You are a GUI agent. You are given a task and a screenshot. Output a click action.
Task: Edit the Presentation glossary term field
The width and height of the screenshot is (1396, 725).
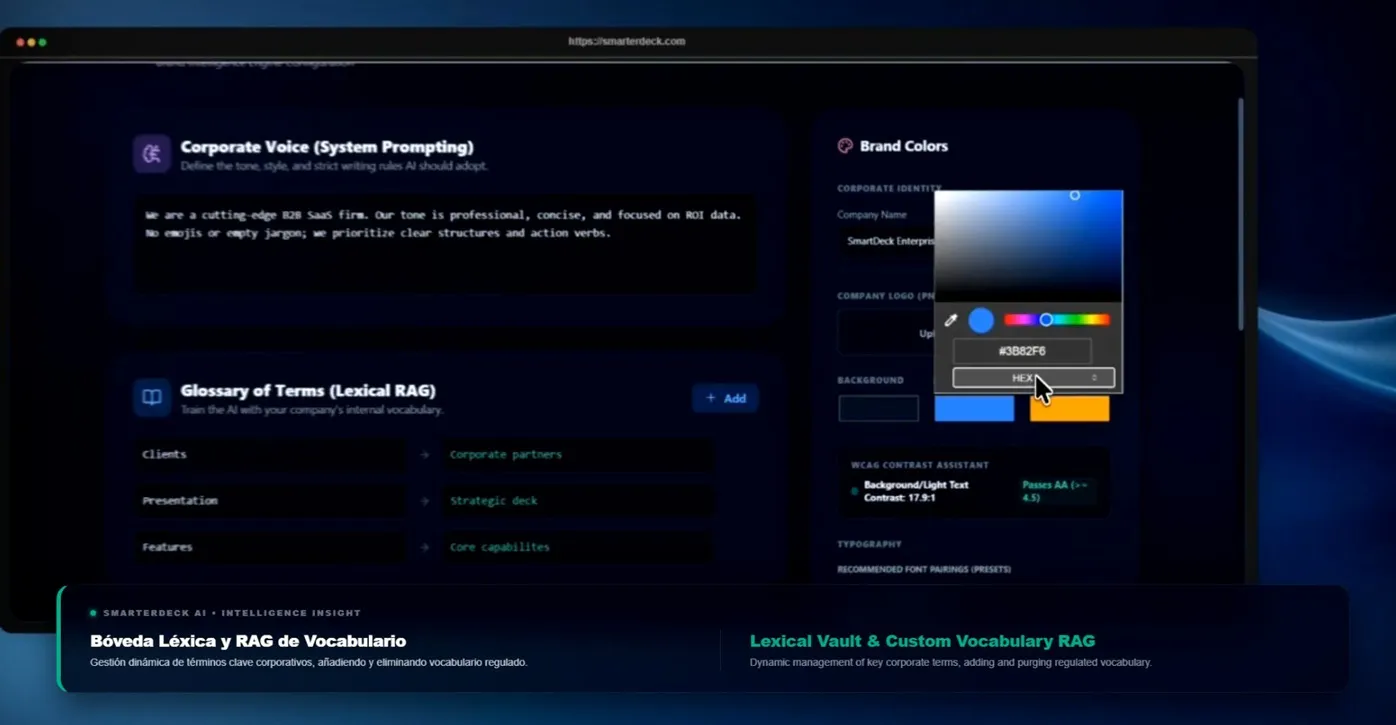(x=270, y=501)
